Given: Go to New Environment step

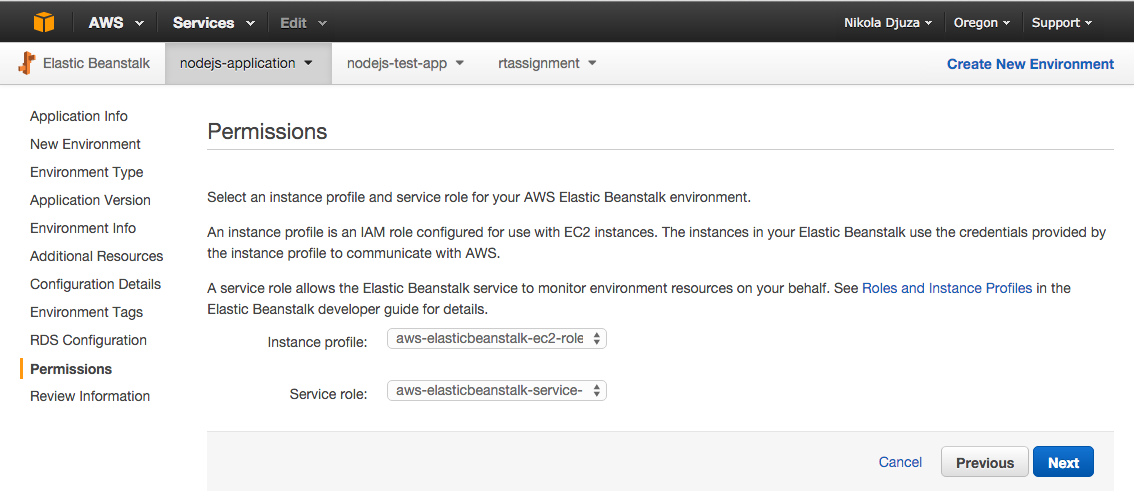Looking at the screenshot, I should (x=85, y=144).
